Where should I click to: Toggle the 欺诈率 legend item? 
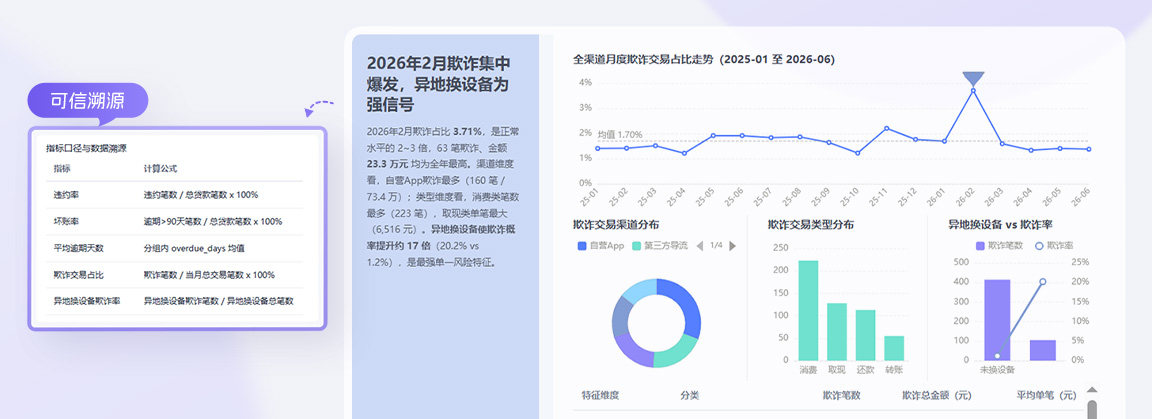pyautogui.click(x=1054, y=246)
